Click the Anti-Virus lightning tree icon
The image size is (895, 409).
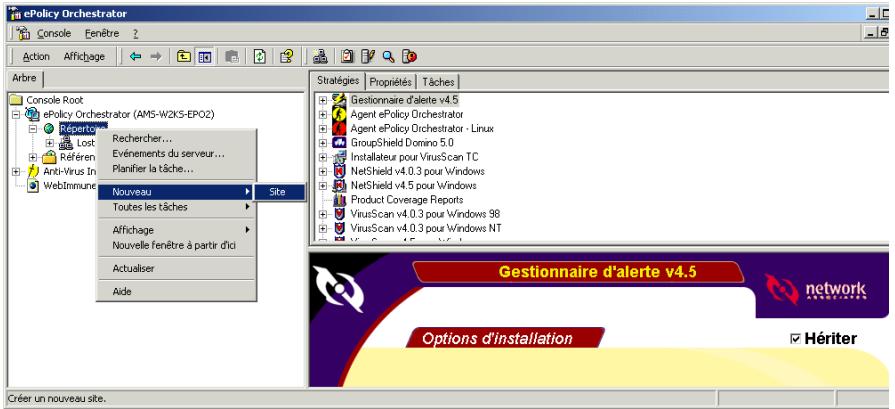point(33,171)
